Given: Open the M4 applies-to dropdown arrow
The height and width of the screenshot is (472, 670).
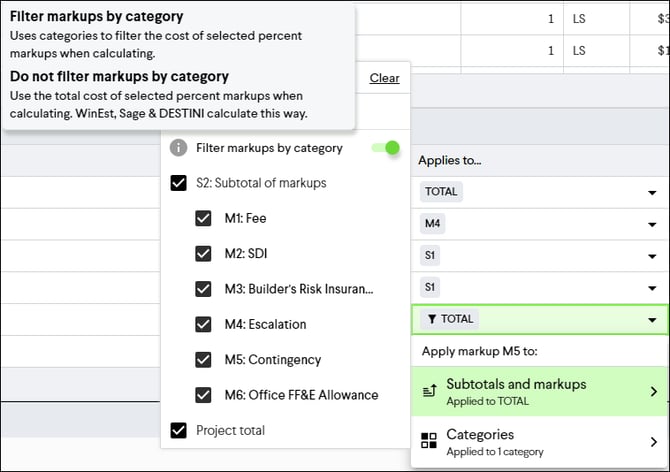Looking at the screenshot, I should [652, 224].
